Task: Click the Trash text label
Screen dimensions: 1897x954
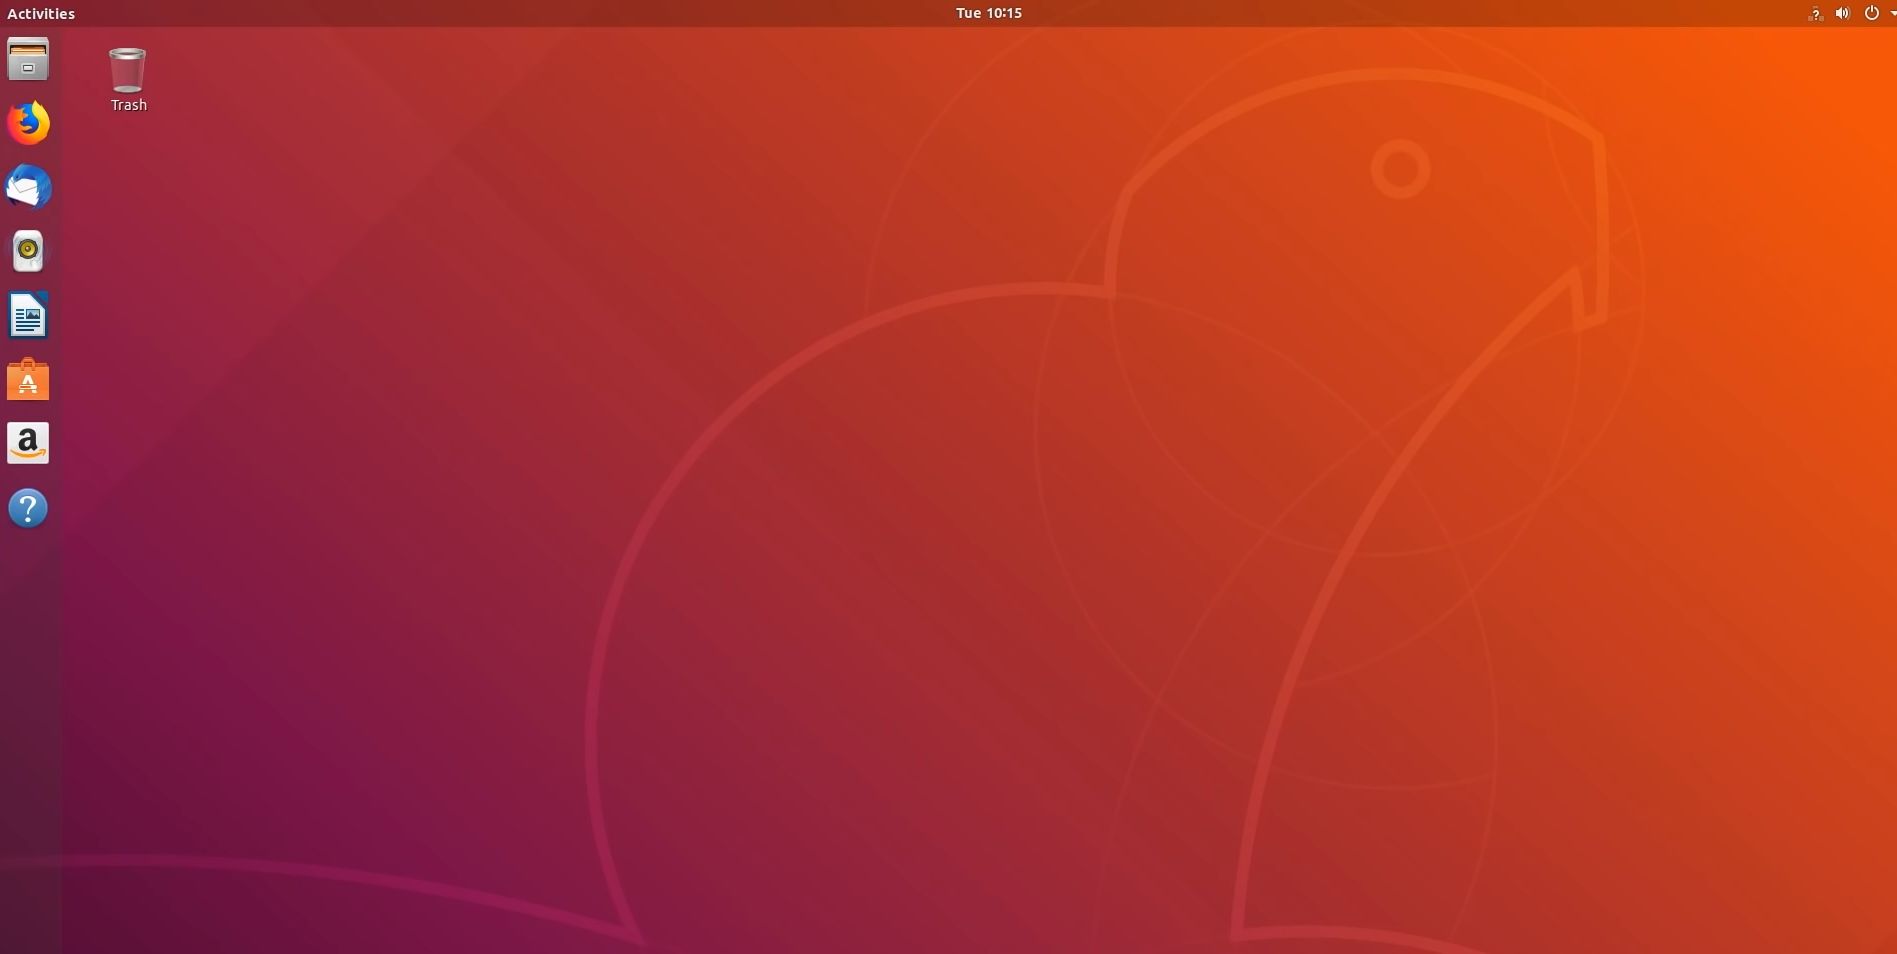Action: click(x=128, y=105)
